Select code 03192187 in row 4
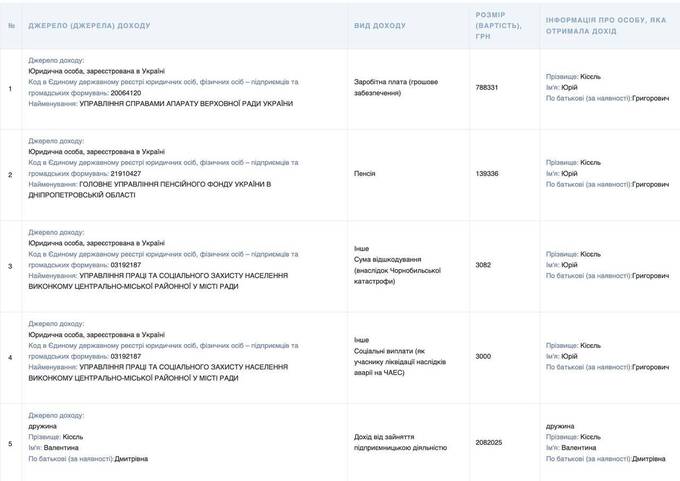Viewport: 680px width, 481px height. (x=126, y=357)
